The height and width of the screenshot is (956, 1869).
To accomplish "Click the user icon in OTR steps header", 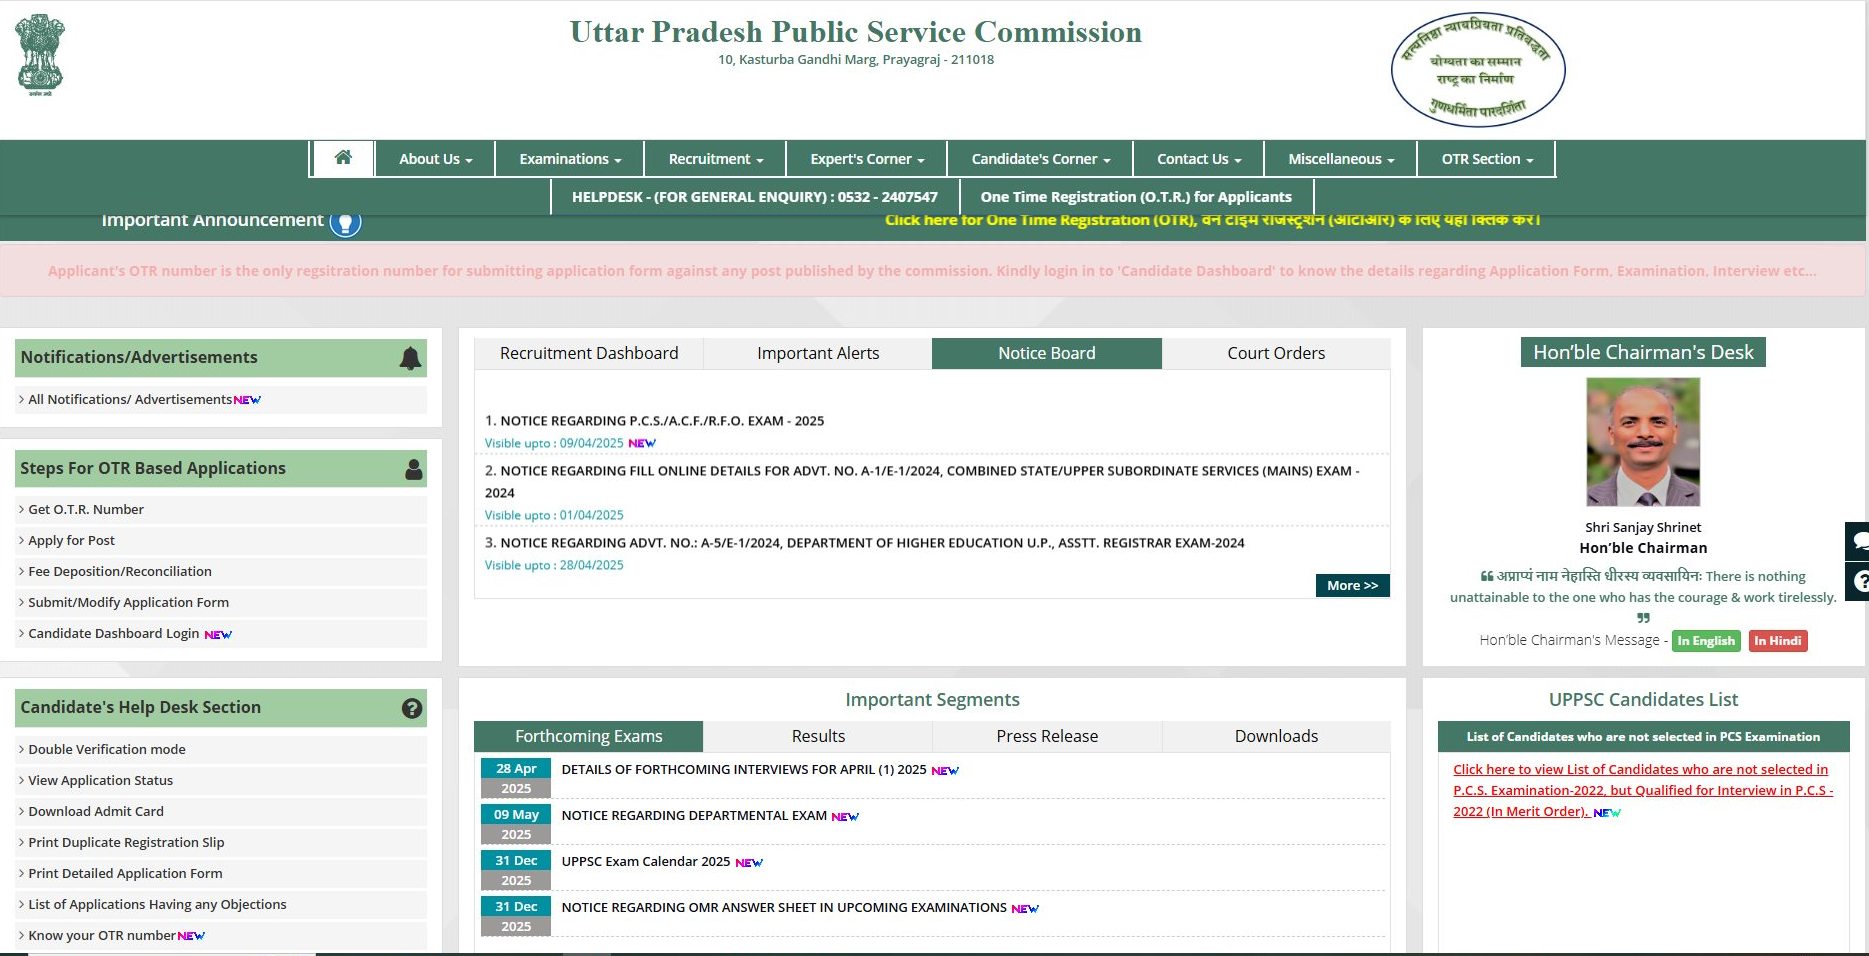I will point(413,469).
